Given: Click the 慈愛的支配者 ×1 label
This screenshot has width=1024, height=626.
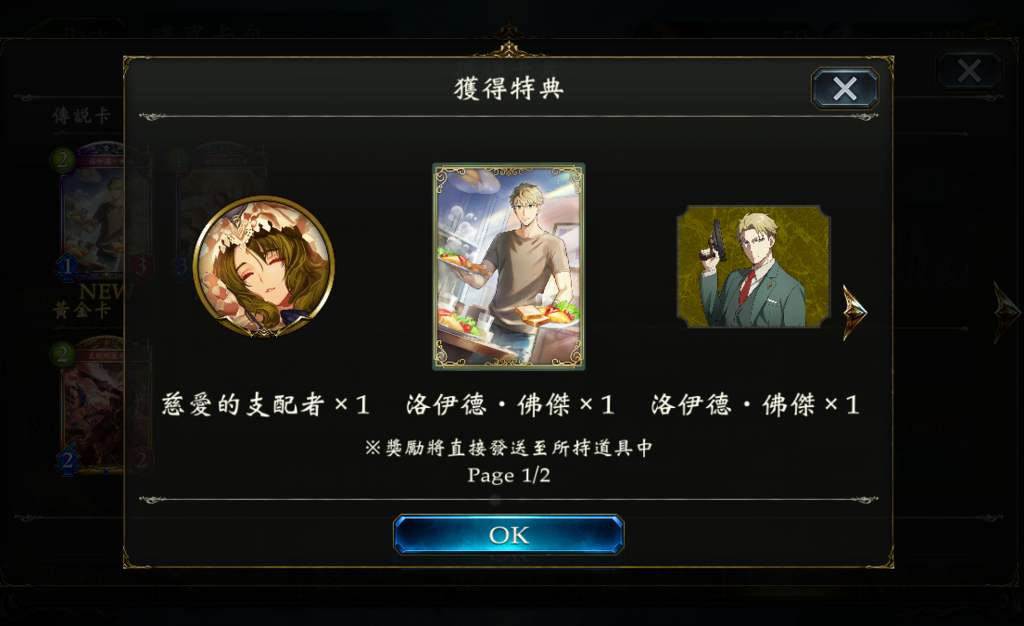Looking at the screenshot, I should click(265, 405).
